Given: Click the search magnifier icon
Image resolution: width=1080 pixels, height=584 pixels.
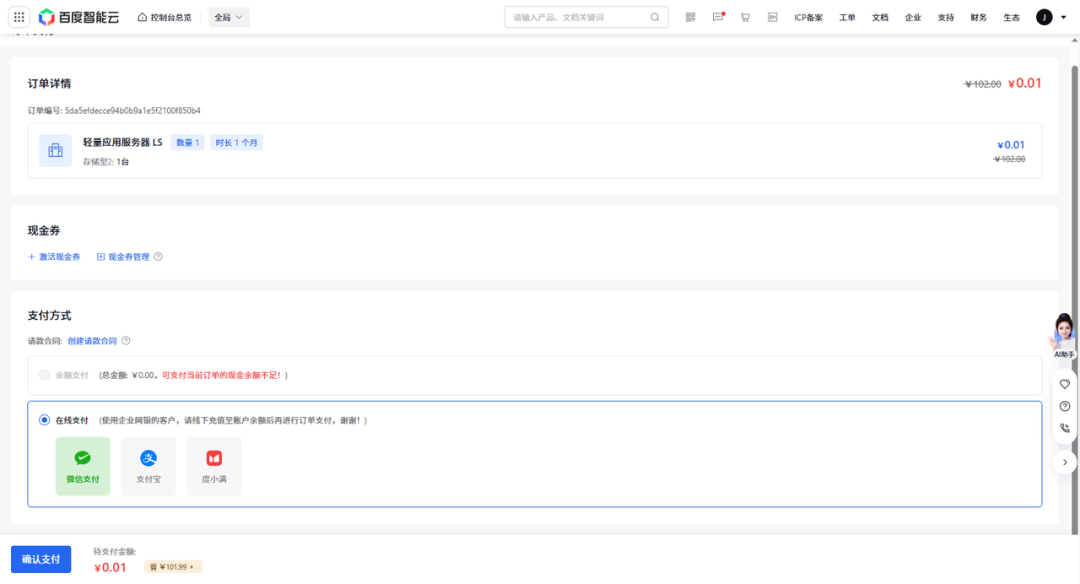Looking at the screenshot, I should pos(654,17).
